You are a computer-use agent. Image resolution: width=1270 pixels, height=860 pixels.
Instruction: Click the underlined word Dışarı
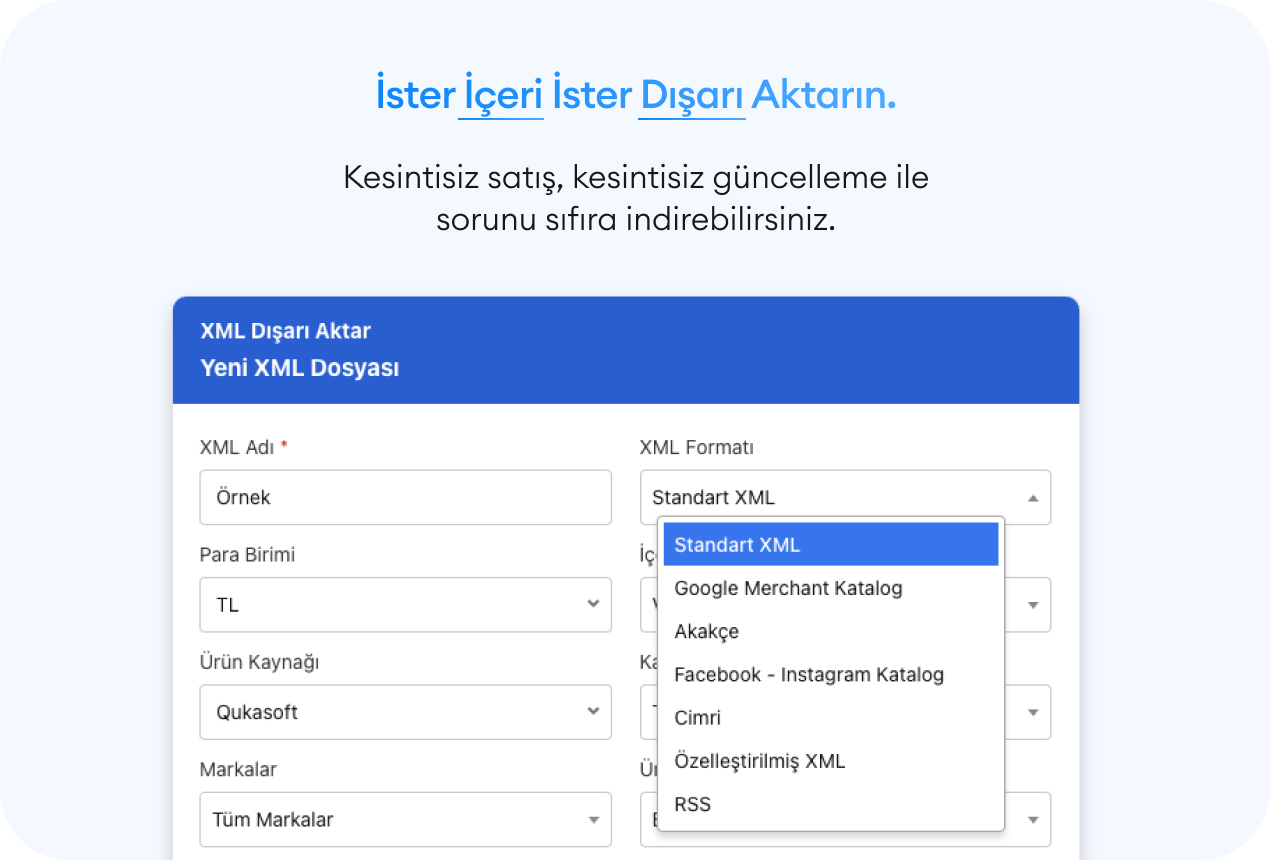692,96
